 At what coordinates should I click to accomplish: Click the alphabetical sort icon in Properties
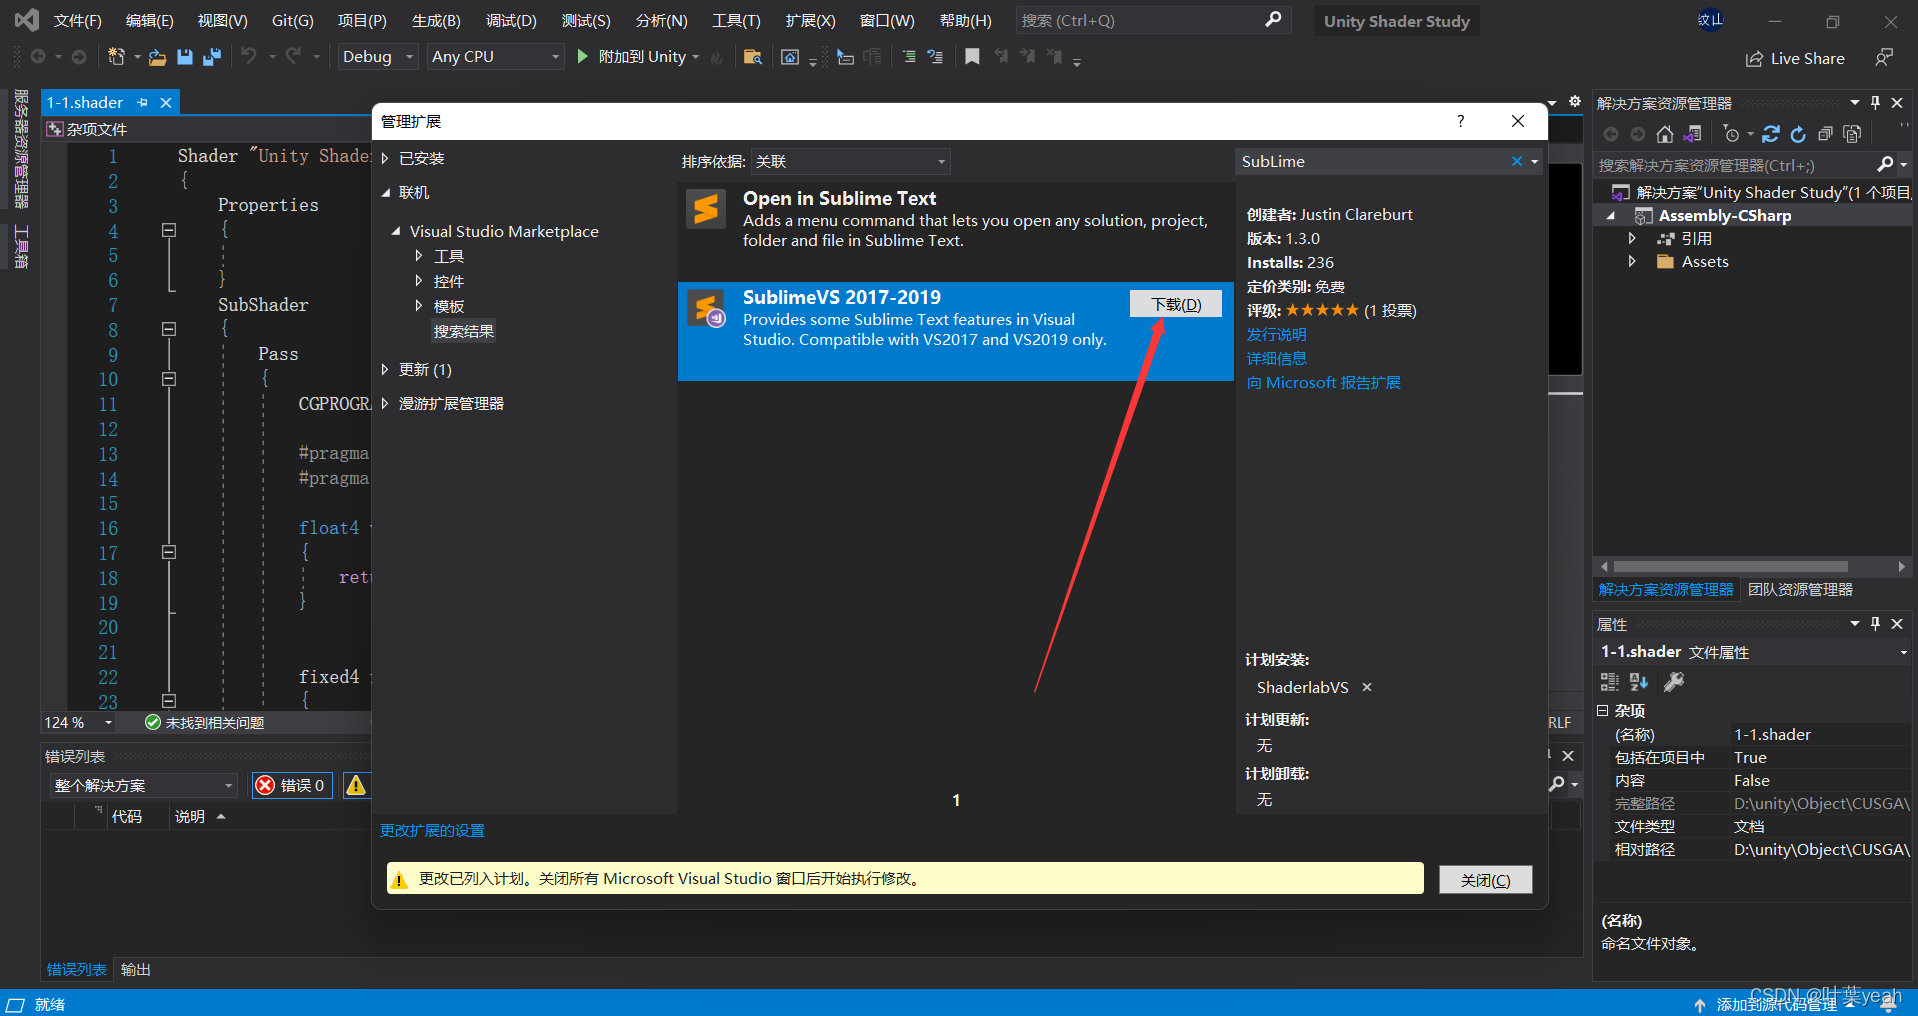click(x=1639, y=682)
